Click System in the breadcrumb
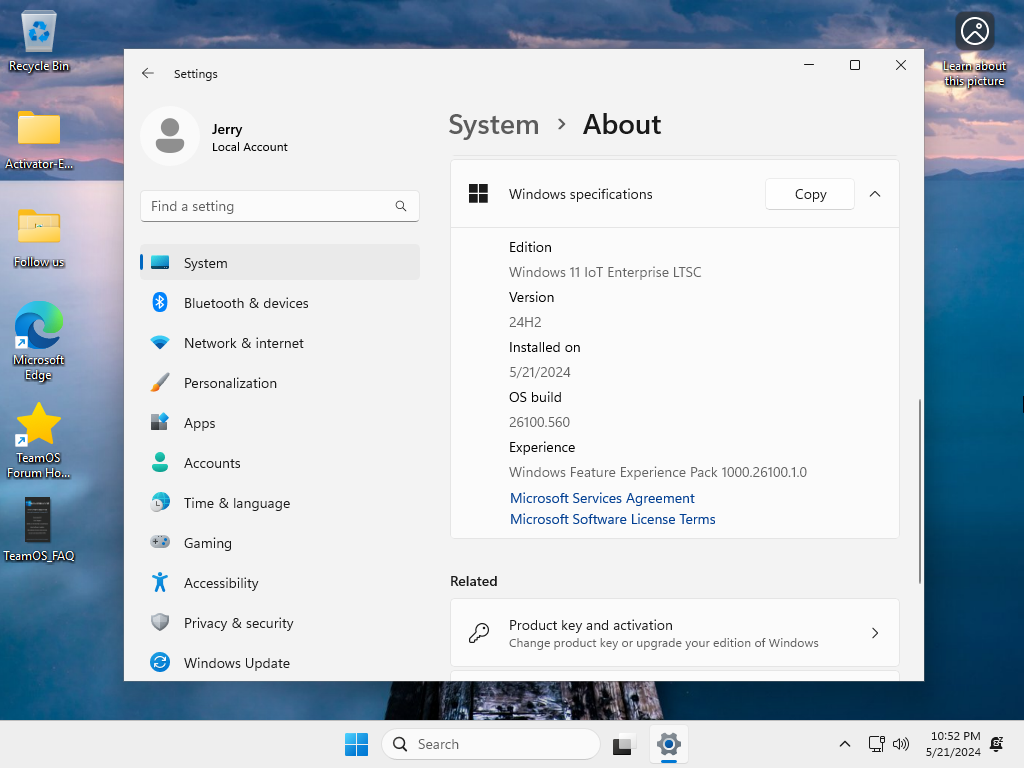Image resolution: width=1024 pixels, height=768 pixels. (x=494, y=124)
